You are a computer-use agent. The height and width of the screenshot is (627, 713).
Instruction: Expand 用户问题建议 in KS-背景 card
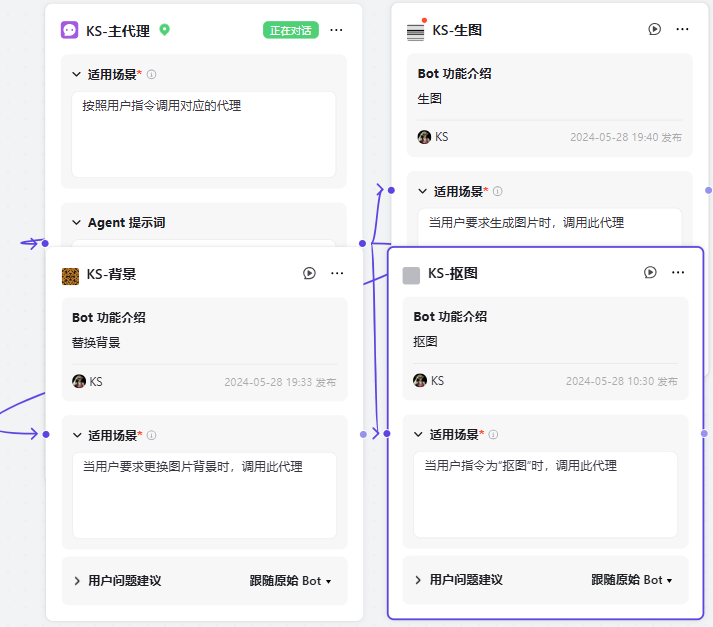pyautogui.click(x=77, y=580)
